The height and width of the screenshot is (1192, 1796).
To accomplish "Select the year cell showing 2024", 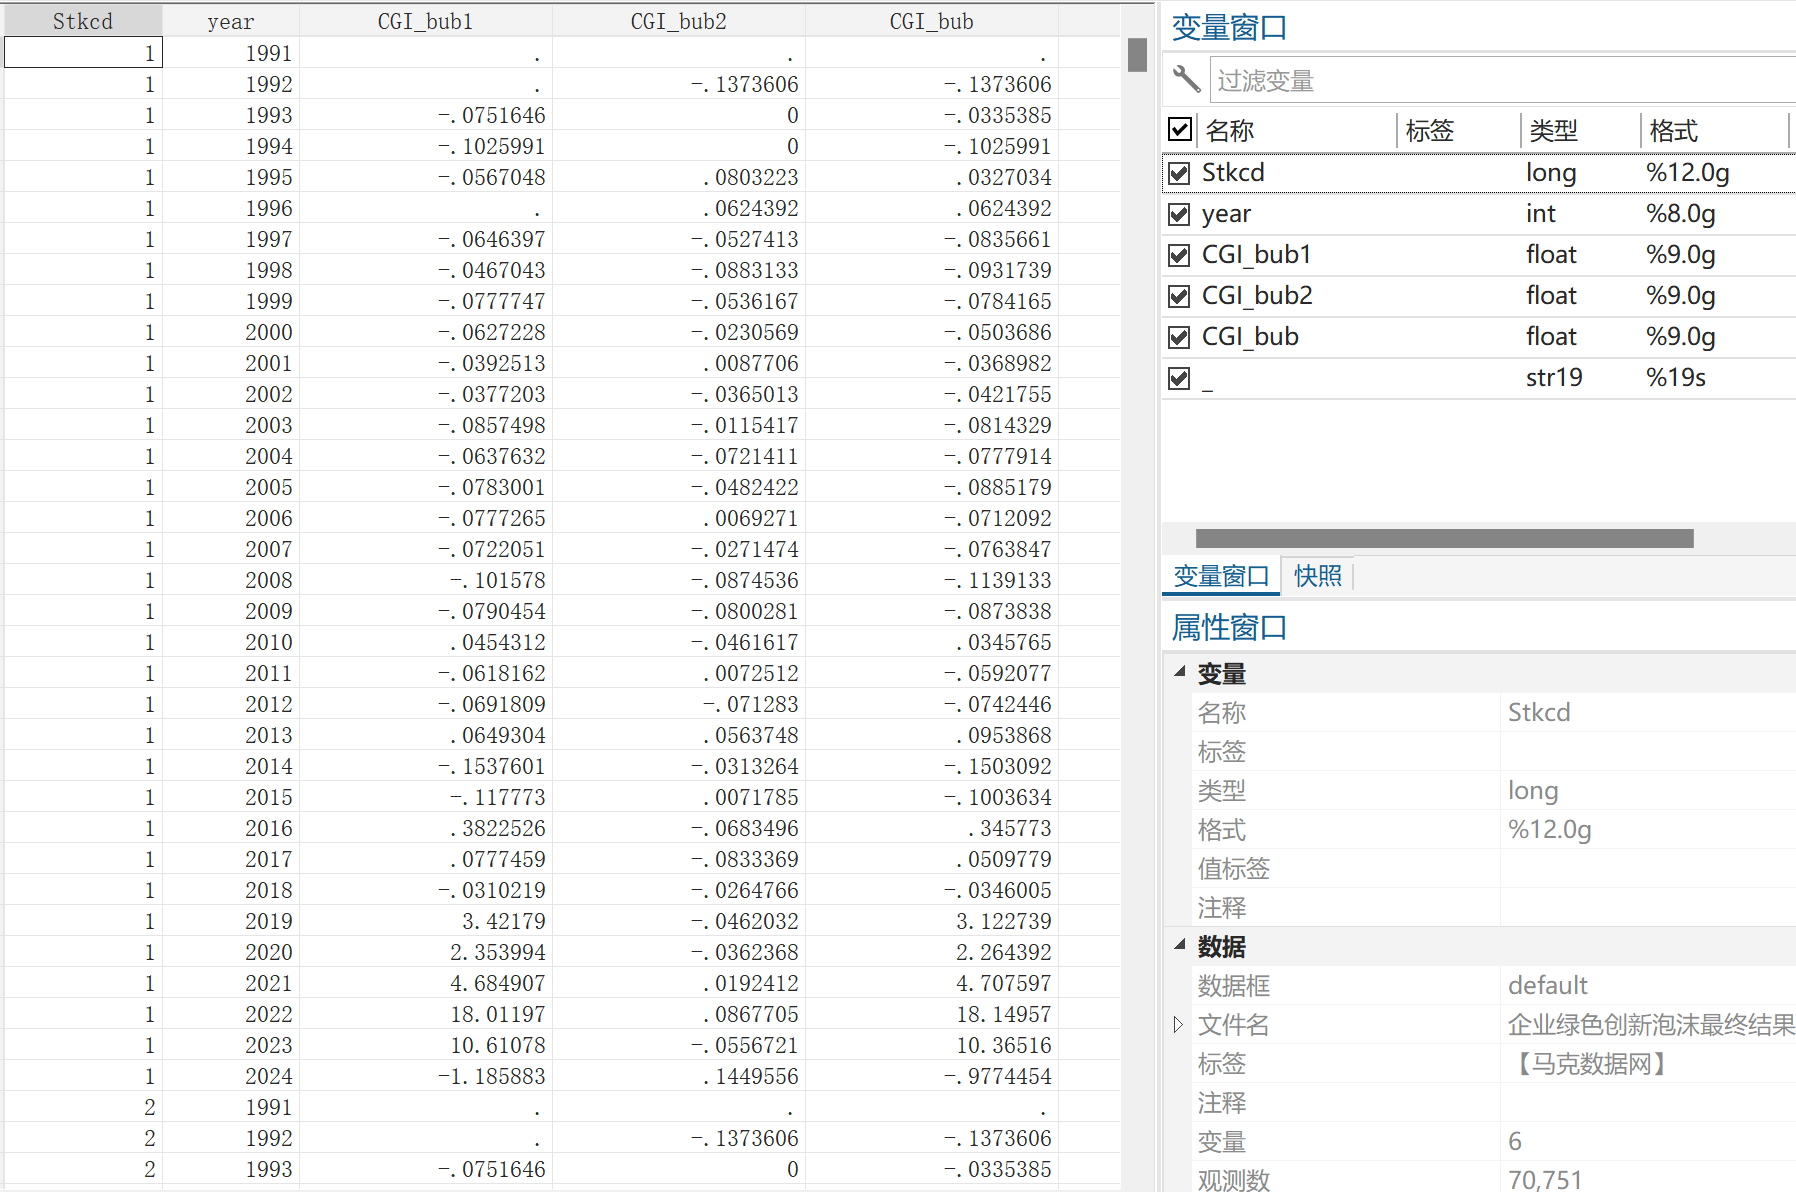I will point(231,1076).
